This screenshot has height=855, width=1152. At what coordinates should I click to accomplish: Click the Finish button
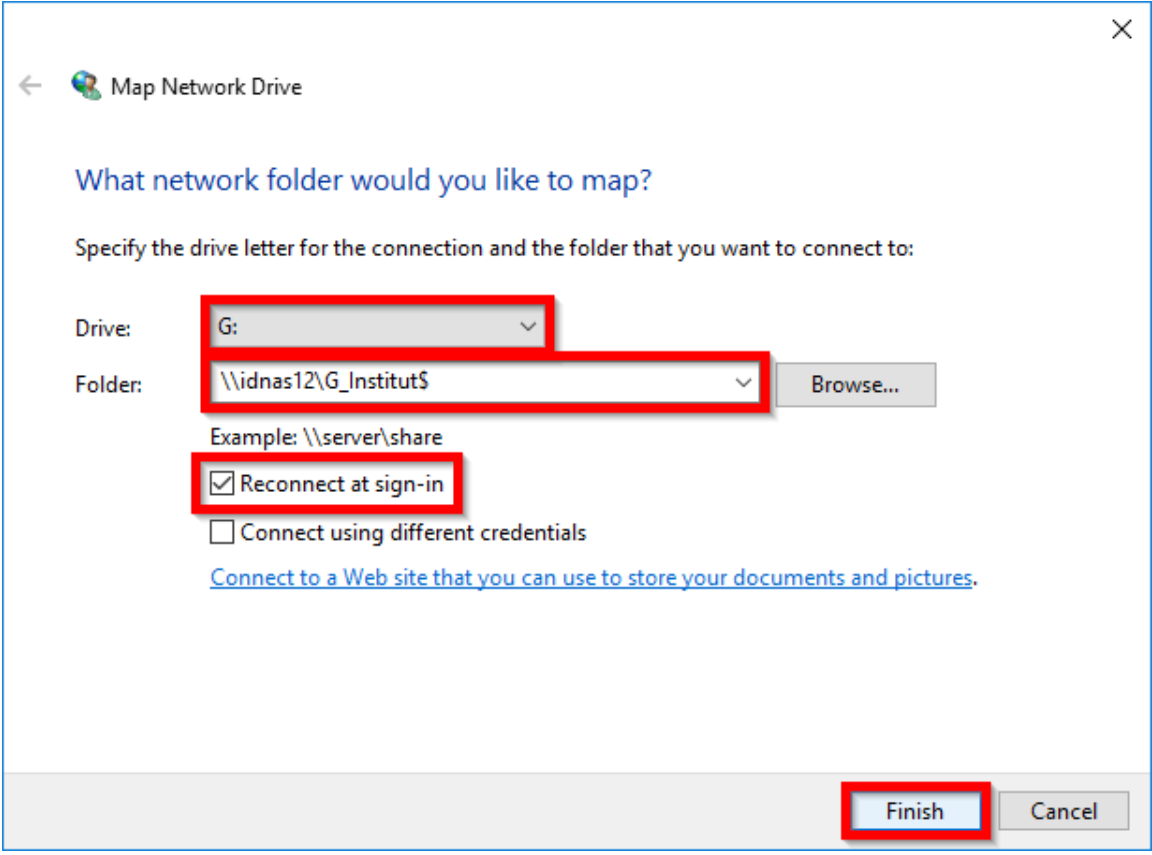914,811
